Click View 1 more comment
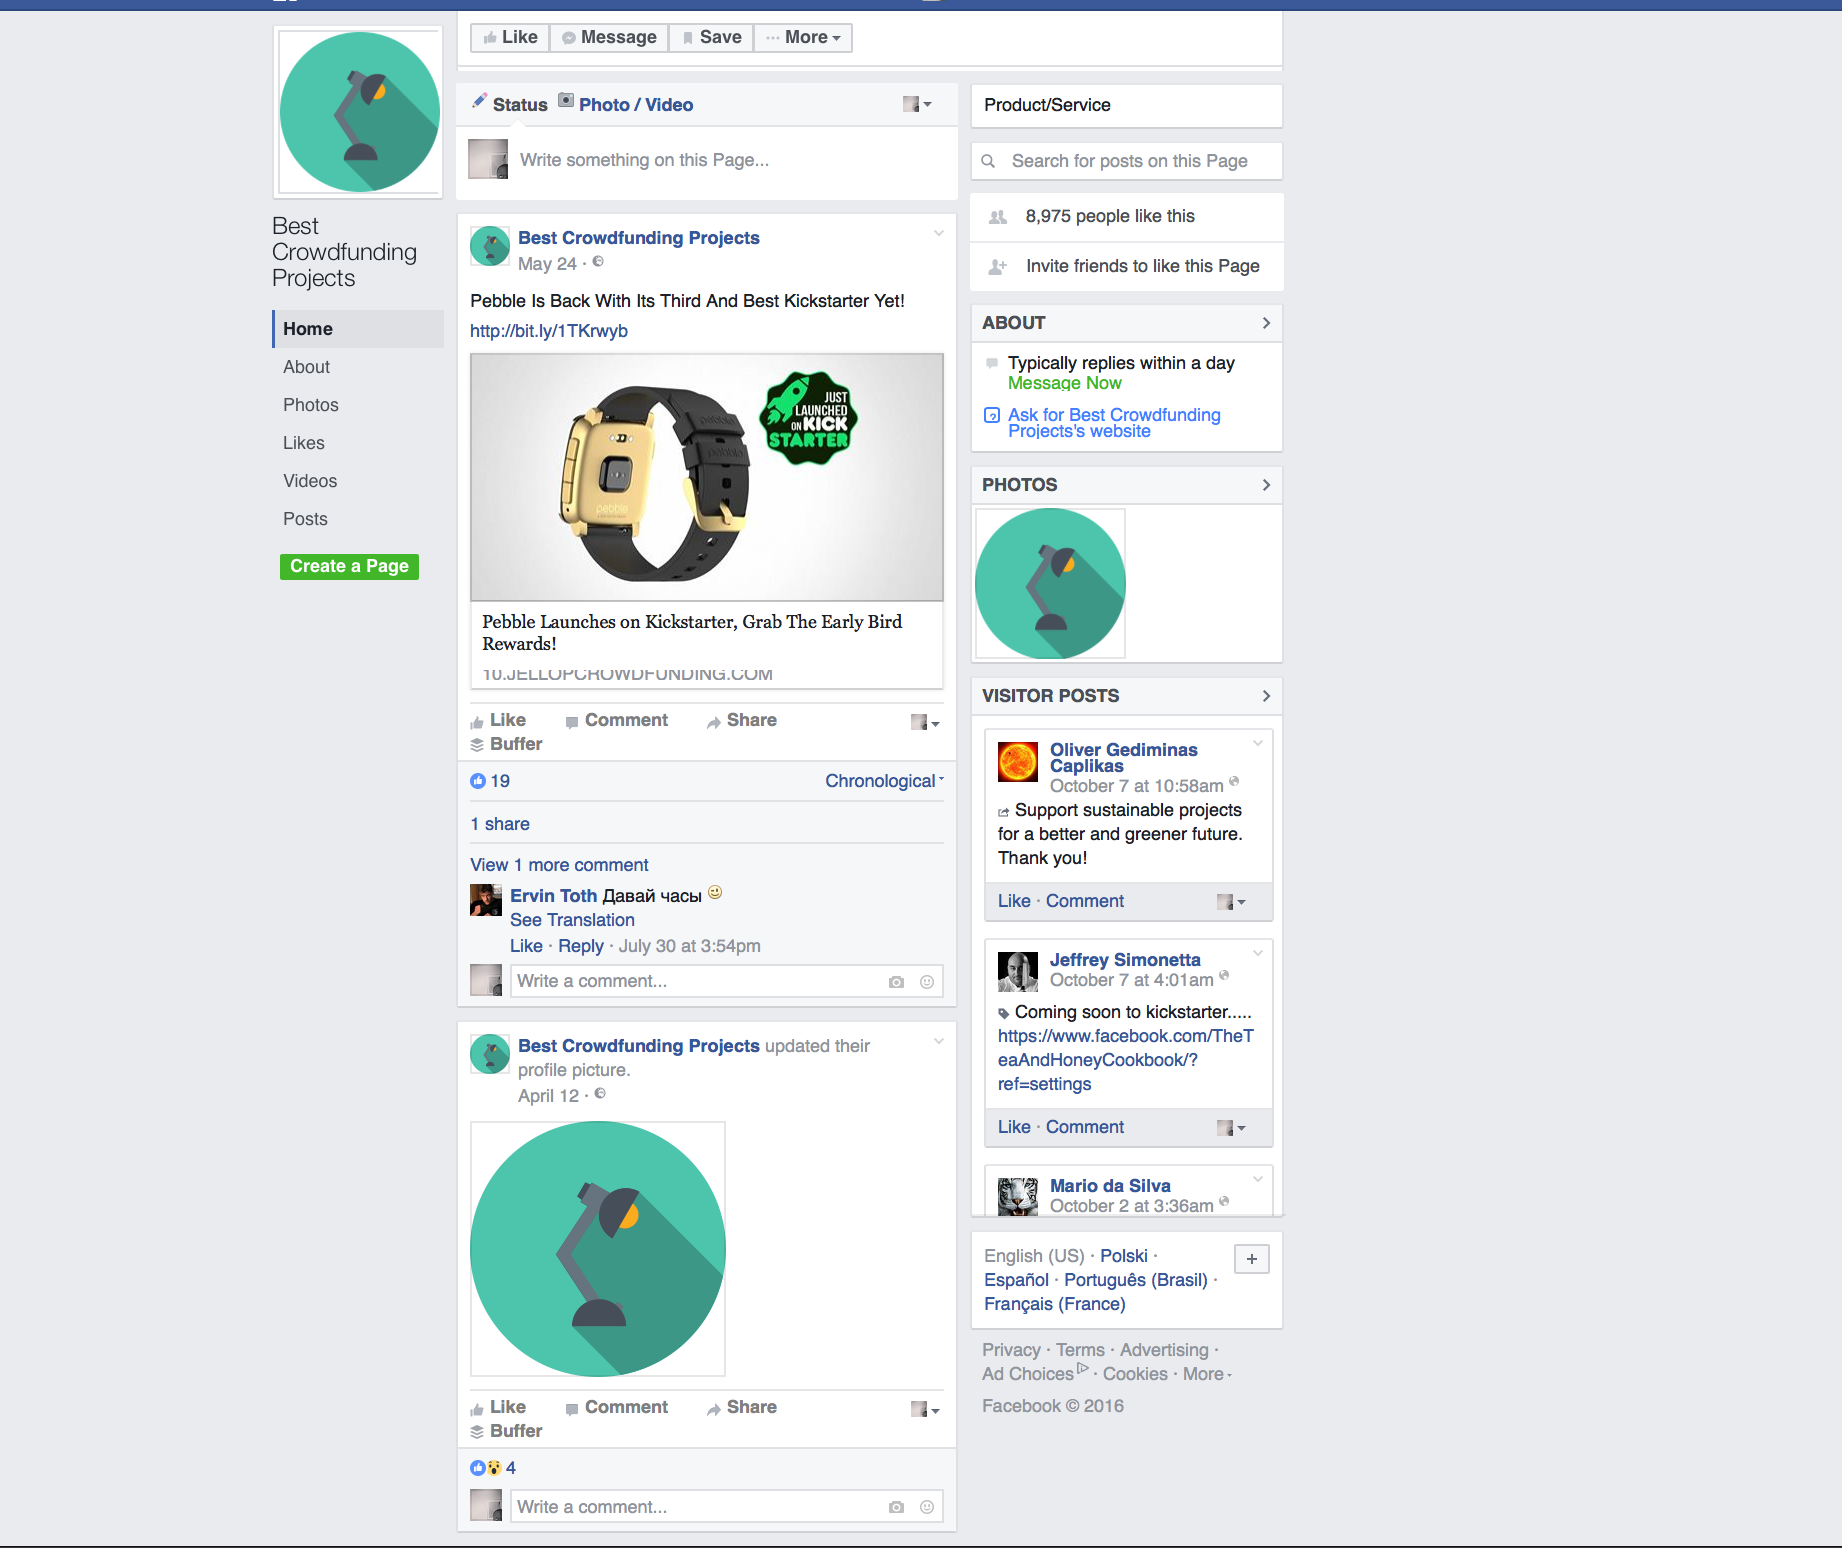This screenshot has width=1842, height=1548. pyautogui.click(x=559, y=865)
